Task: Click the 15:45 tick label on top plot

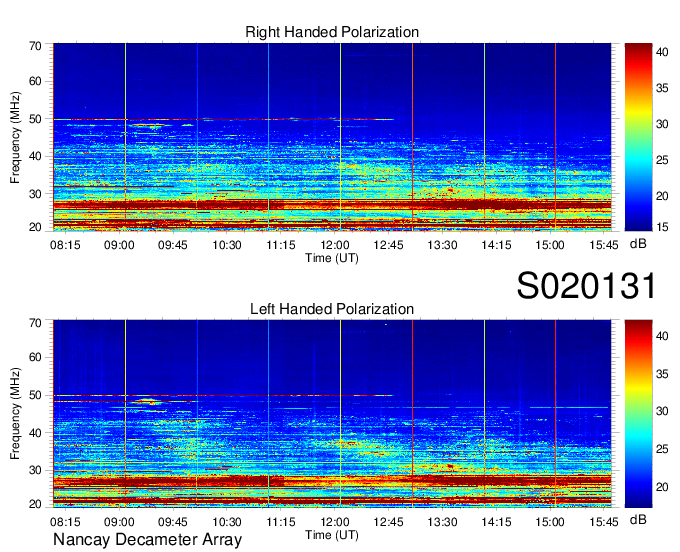Action: point(604,245)
